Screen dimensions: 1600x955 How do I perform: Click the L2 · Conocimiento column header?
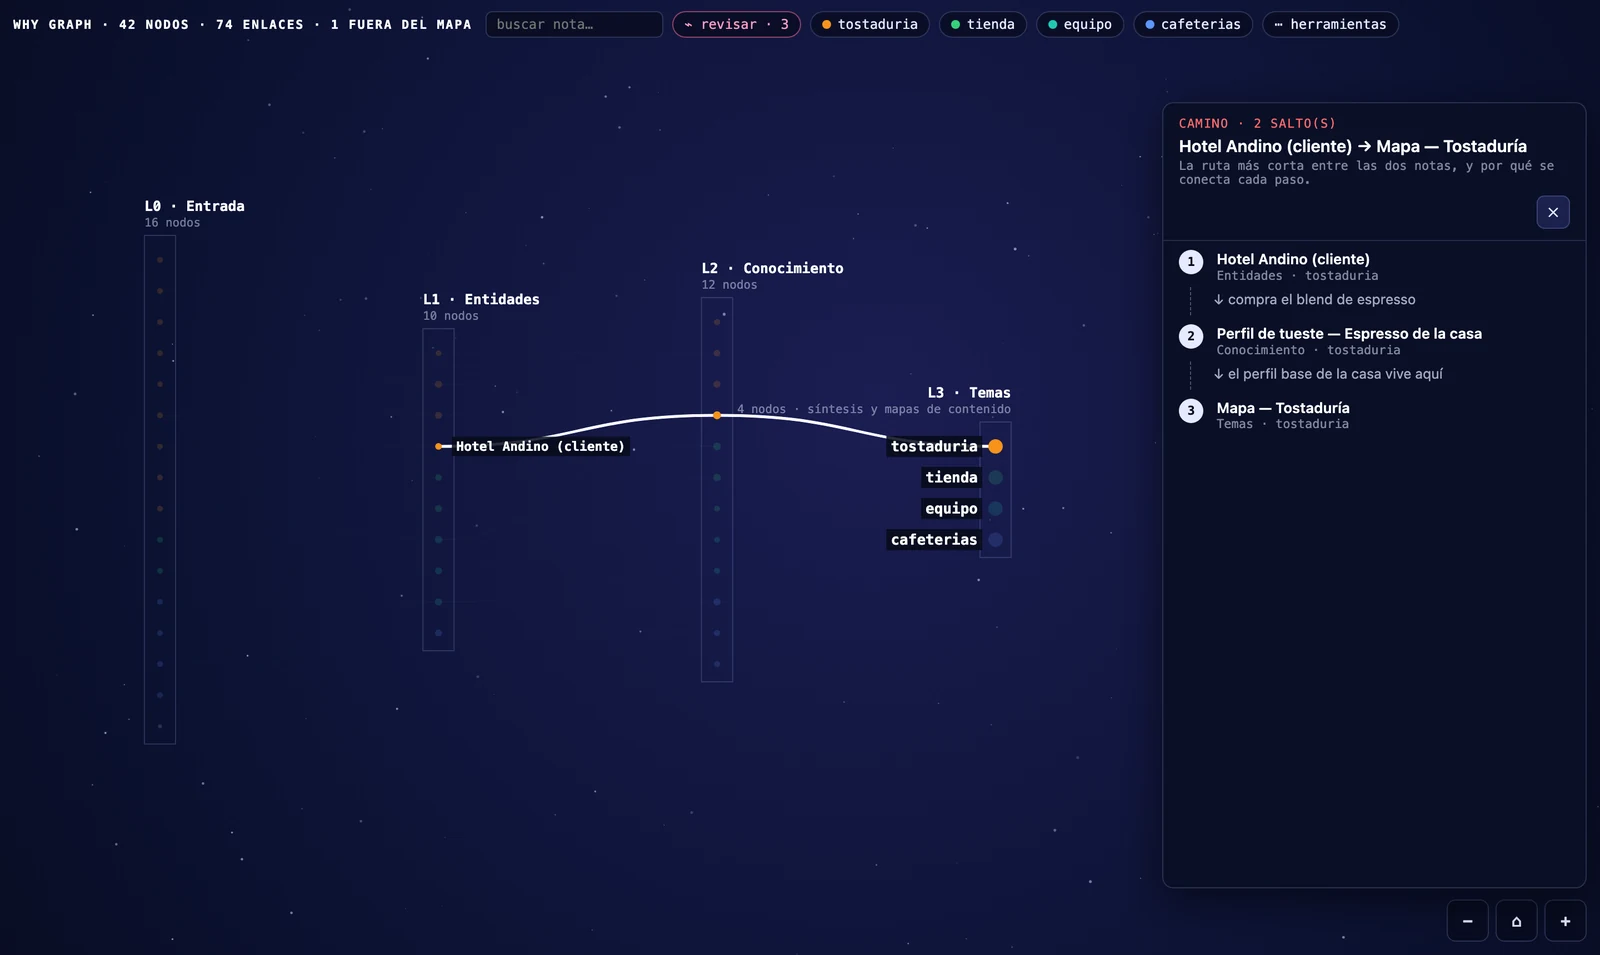click(772, 268)
